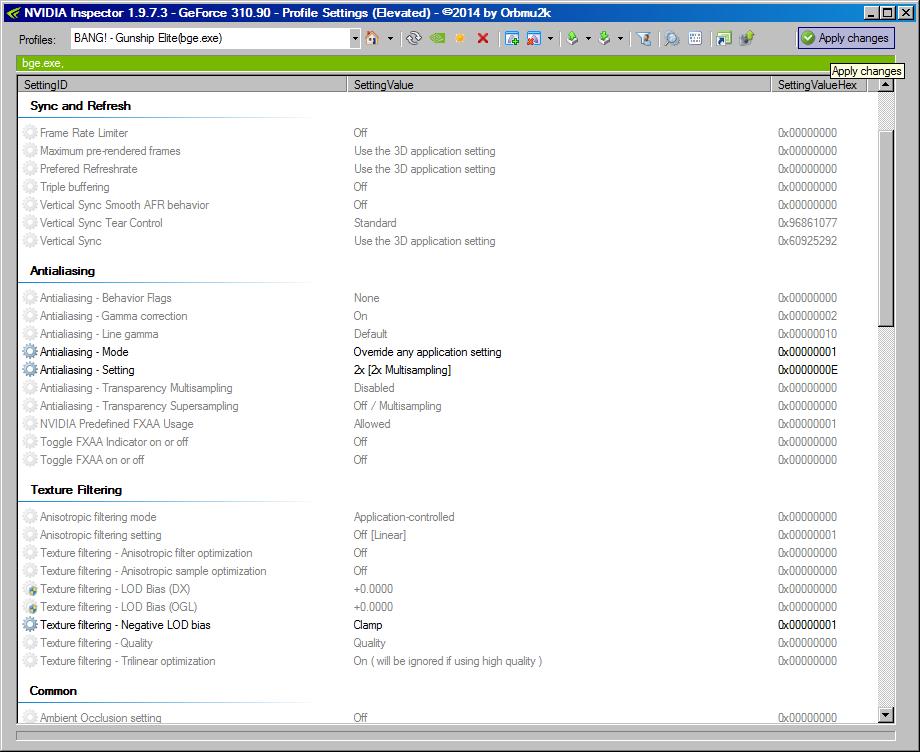Image resolution: width=920 pixels, height=752 pixels.
Task: Click the gear icon beside Antialiasing - Mode
Action: click(30, 352)
